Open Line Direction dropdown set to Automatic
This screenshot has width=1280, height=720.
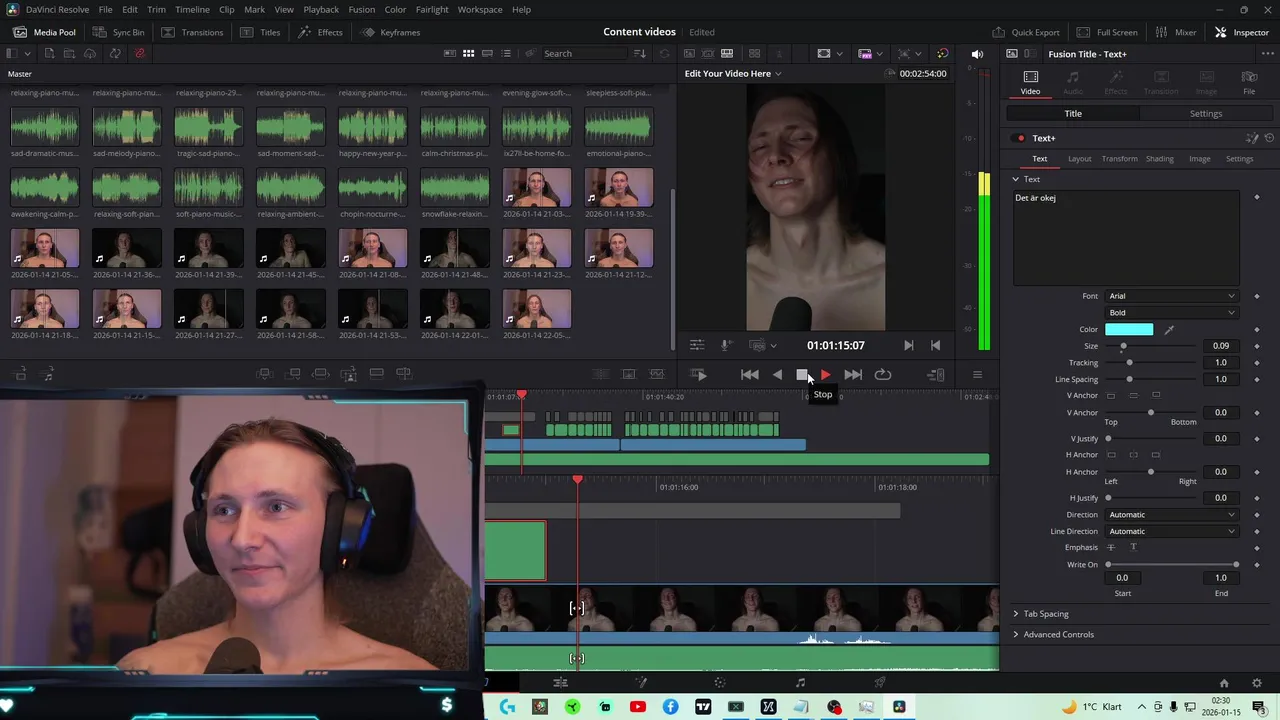pyautogui.click(x=1170, y=531)
